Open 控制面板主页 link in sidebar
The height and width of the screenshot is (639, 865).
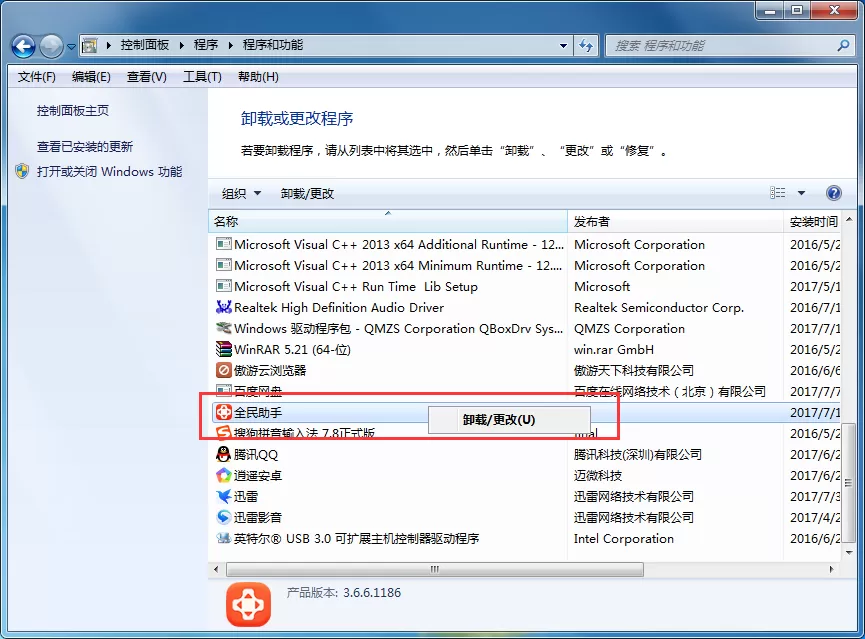73,111
